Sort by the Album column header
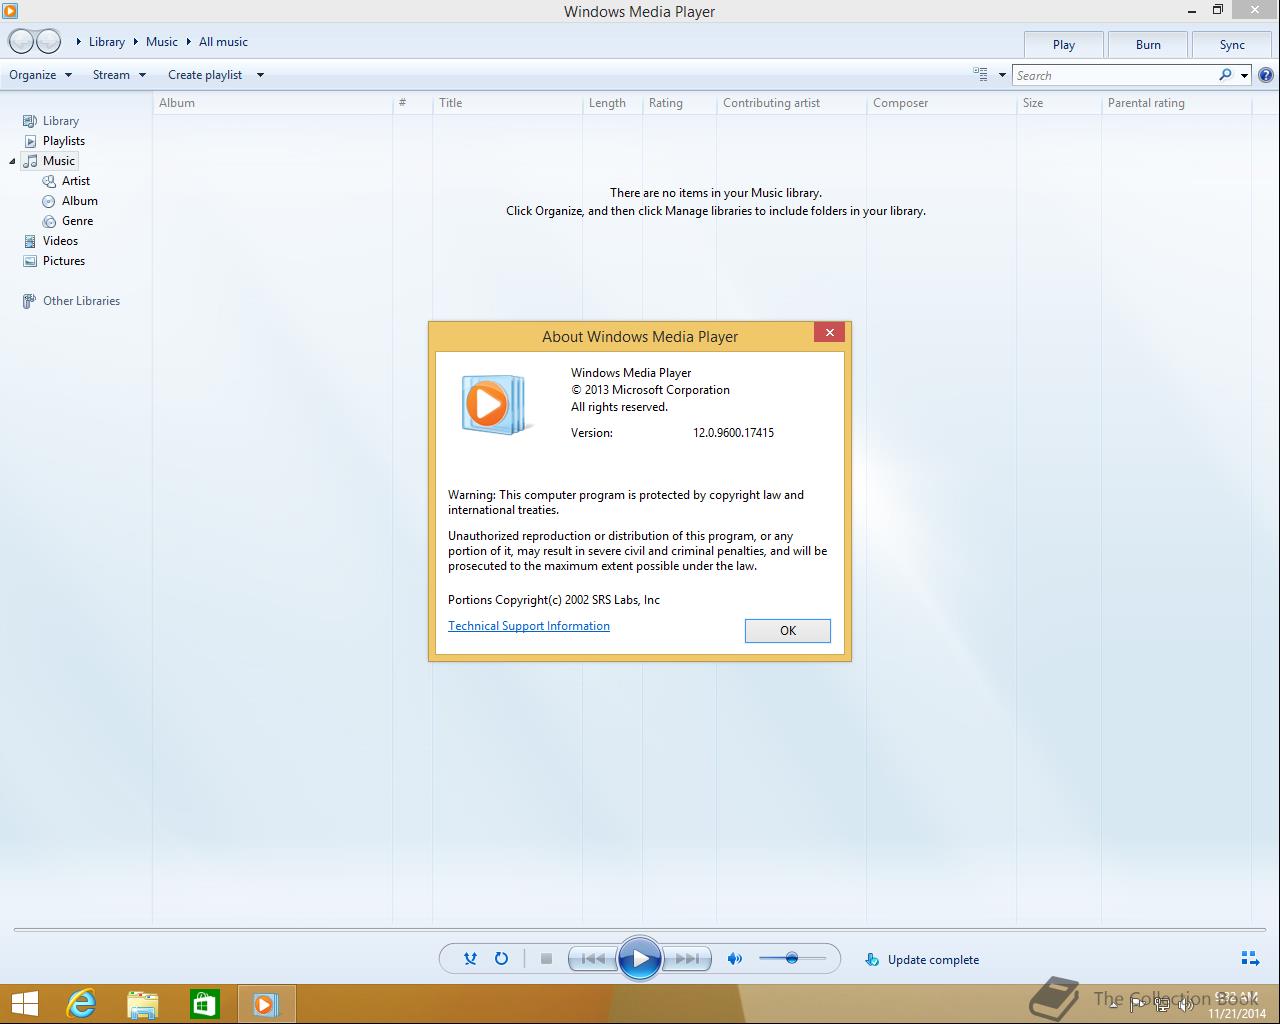Screen dimensions: 1280x1024 [x=273, y=103]
